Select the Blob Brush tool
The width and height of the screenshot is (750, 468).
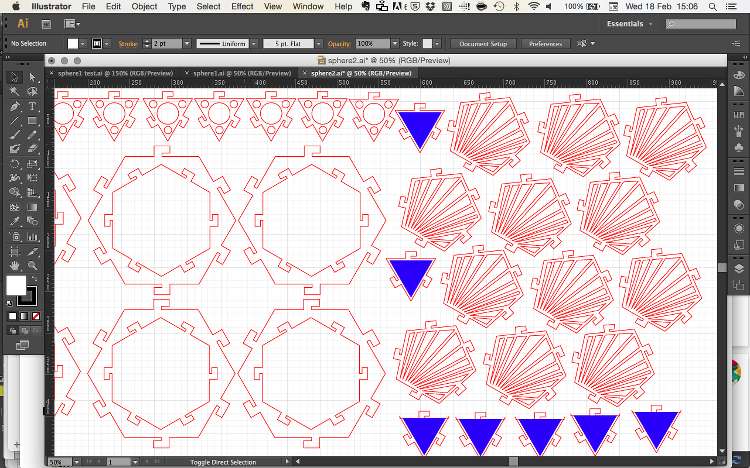[14, 149]
